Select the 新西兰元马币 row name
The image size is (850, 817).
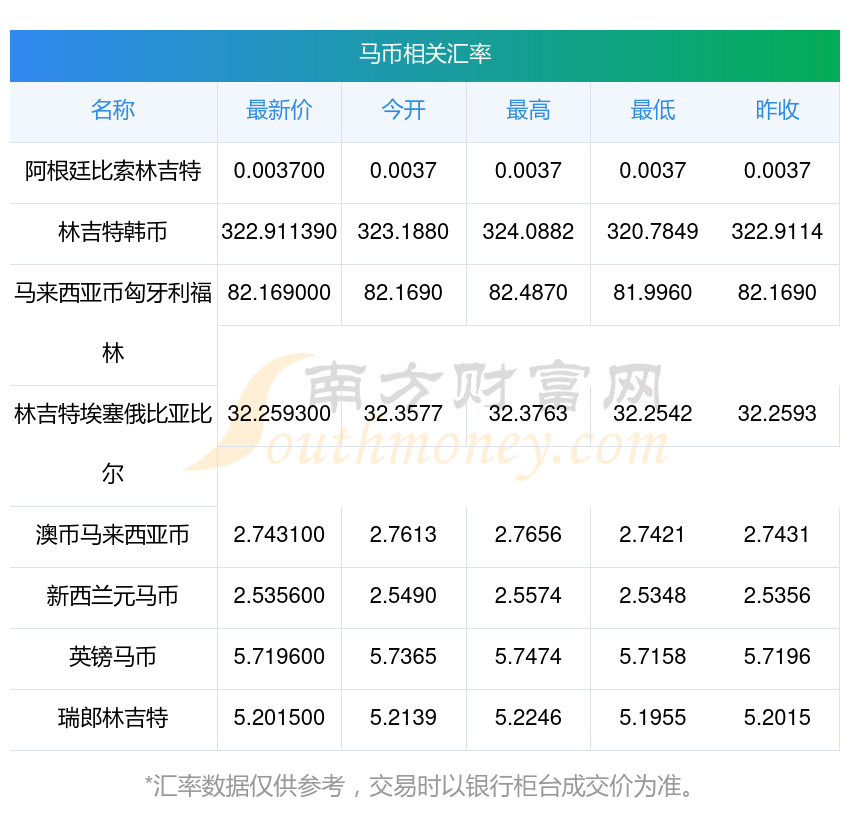113,596
